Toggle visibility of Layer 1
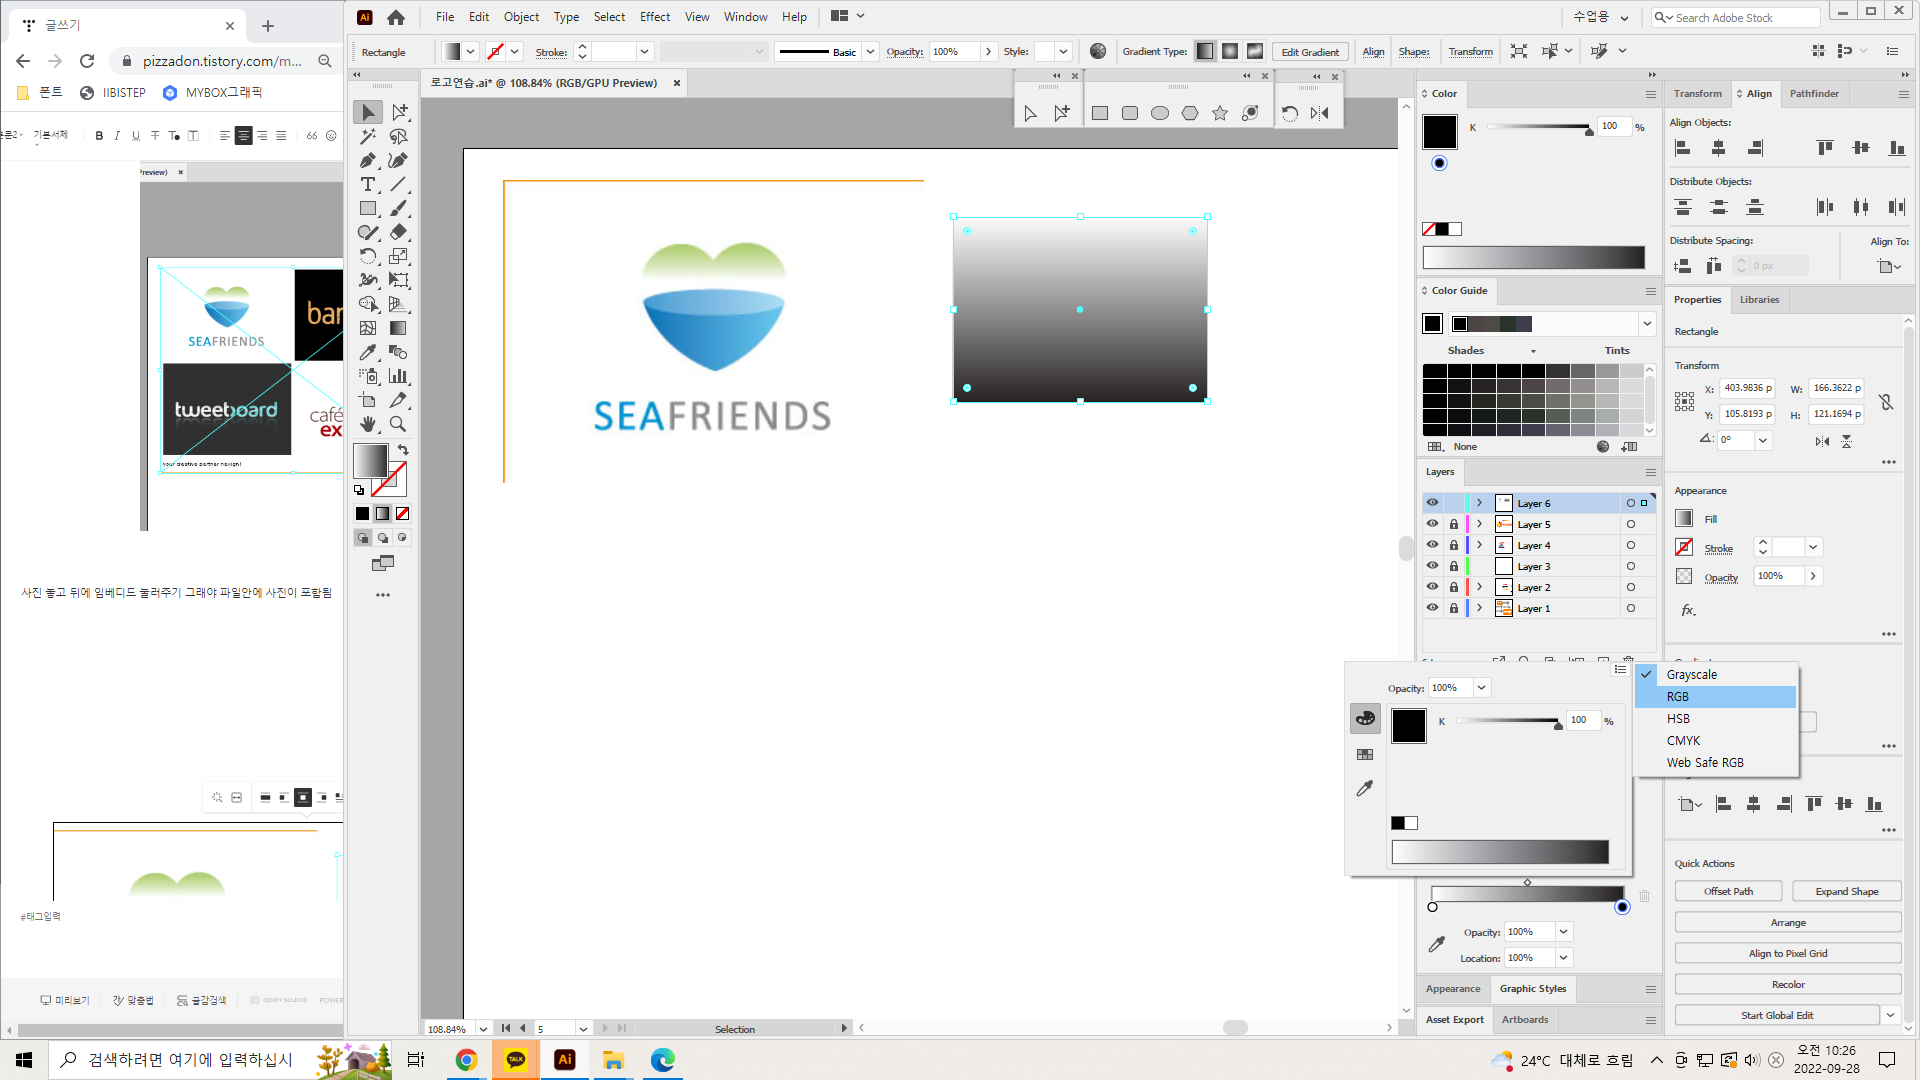 (x=1432, y=608)
